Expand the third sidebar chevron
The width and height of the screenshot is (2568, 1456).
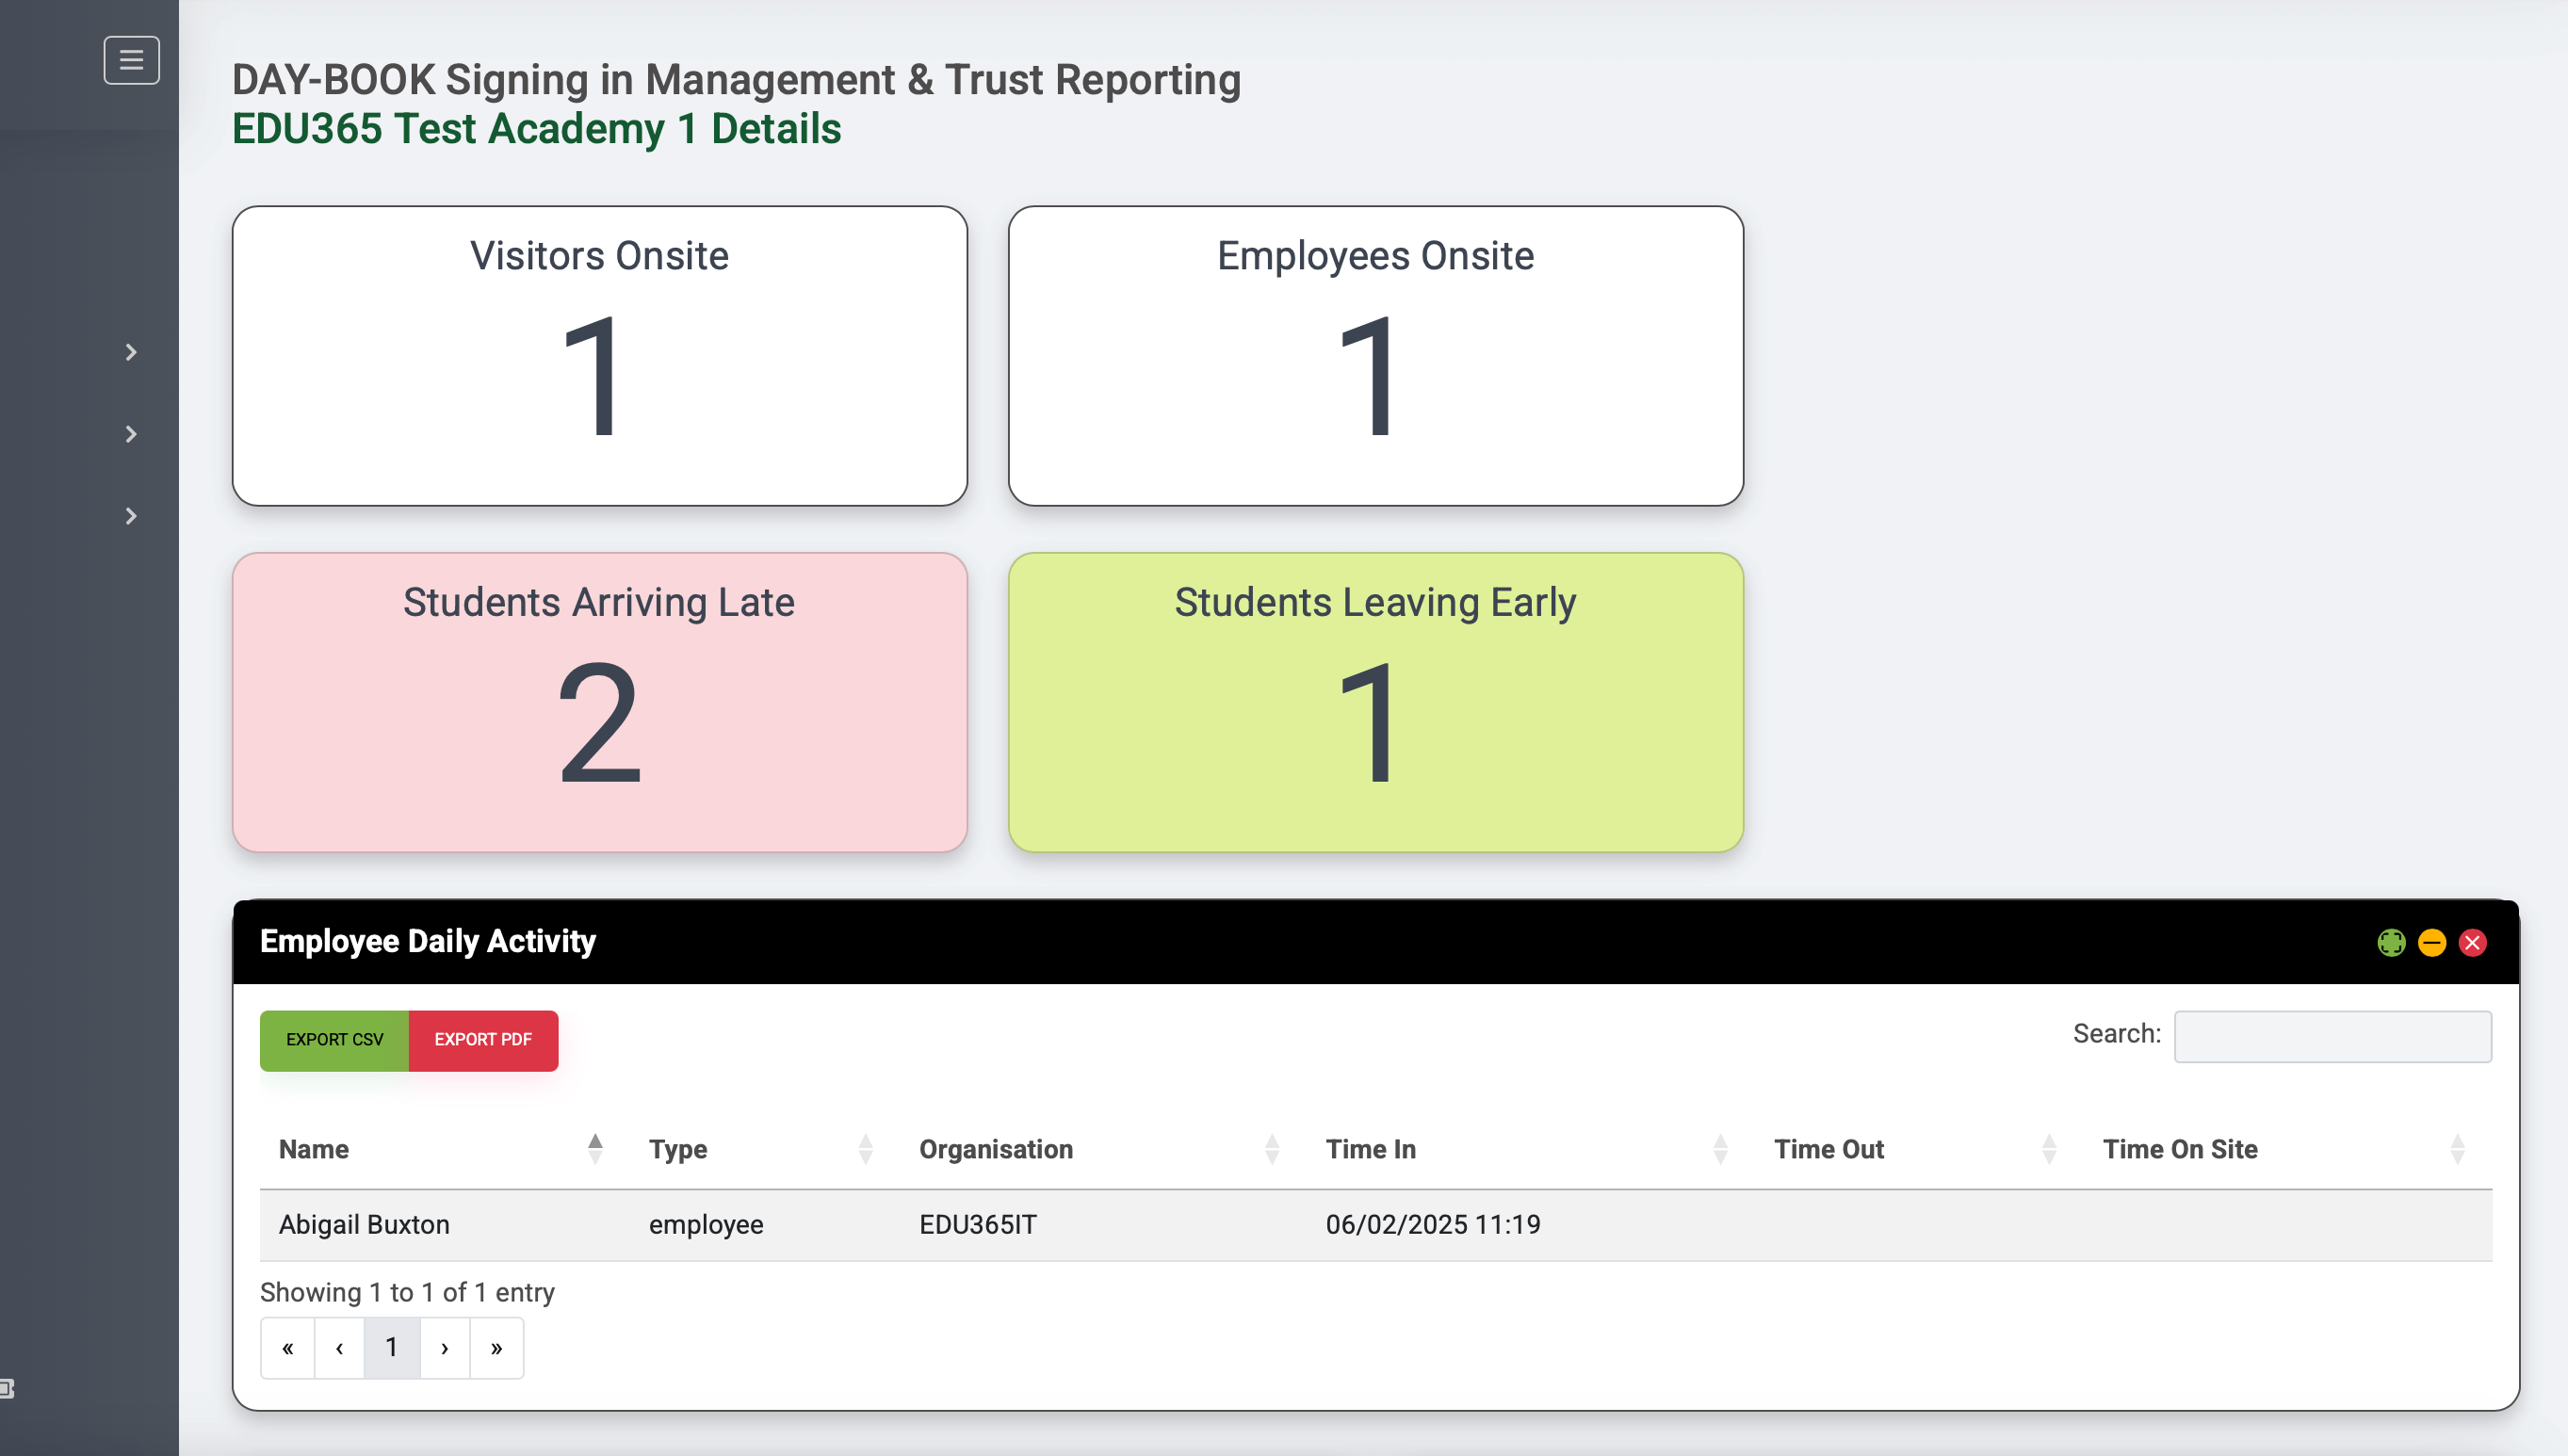[x=131, y=516]
